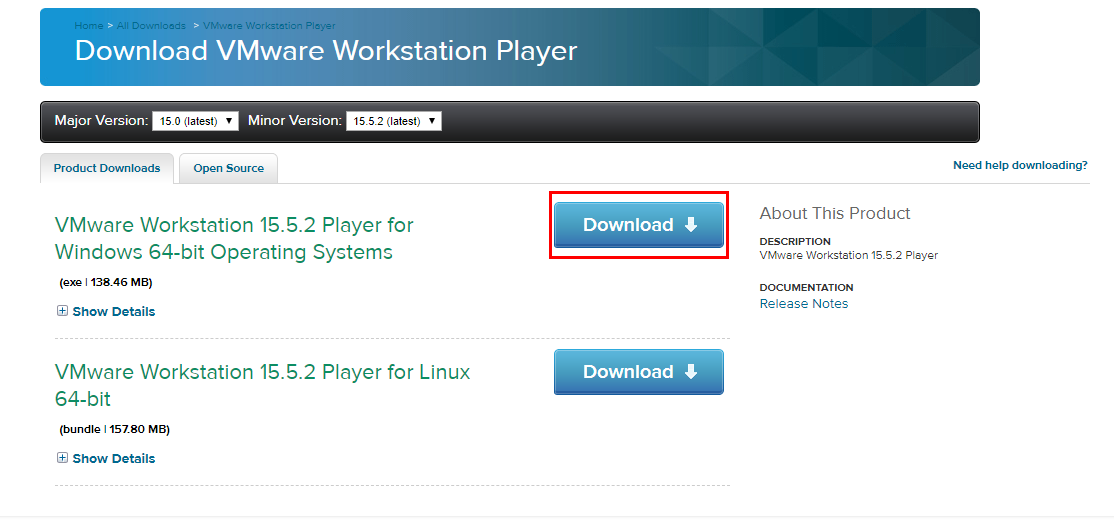Viewport: 1114px width, 530px height.
Task: Click the DESCRIPTION label
Action: coord(795,242)
